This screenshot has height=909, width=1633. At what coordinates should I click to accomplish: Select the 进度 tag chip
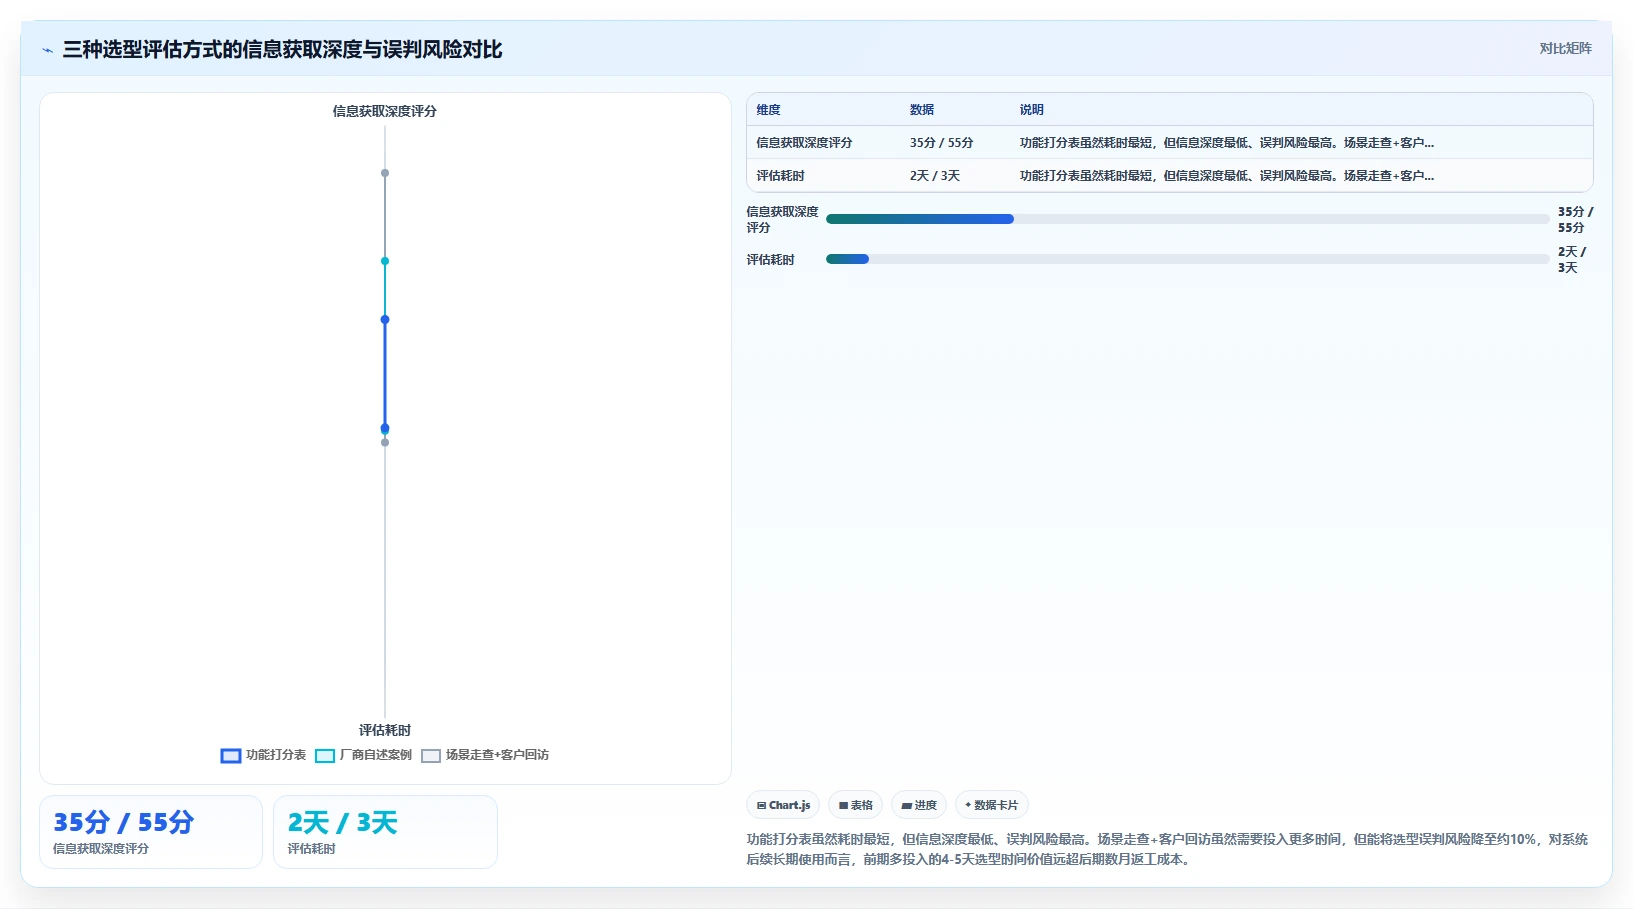tap(919, 805)
